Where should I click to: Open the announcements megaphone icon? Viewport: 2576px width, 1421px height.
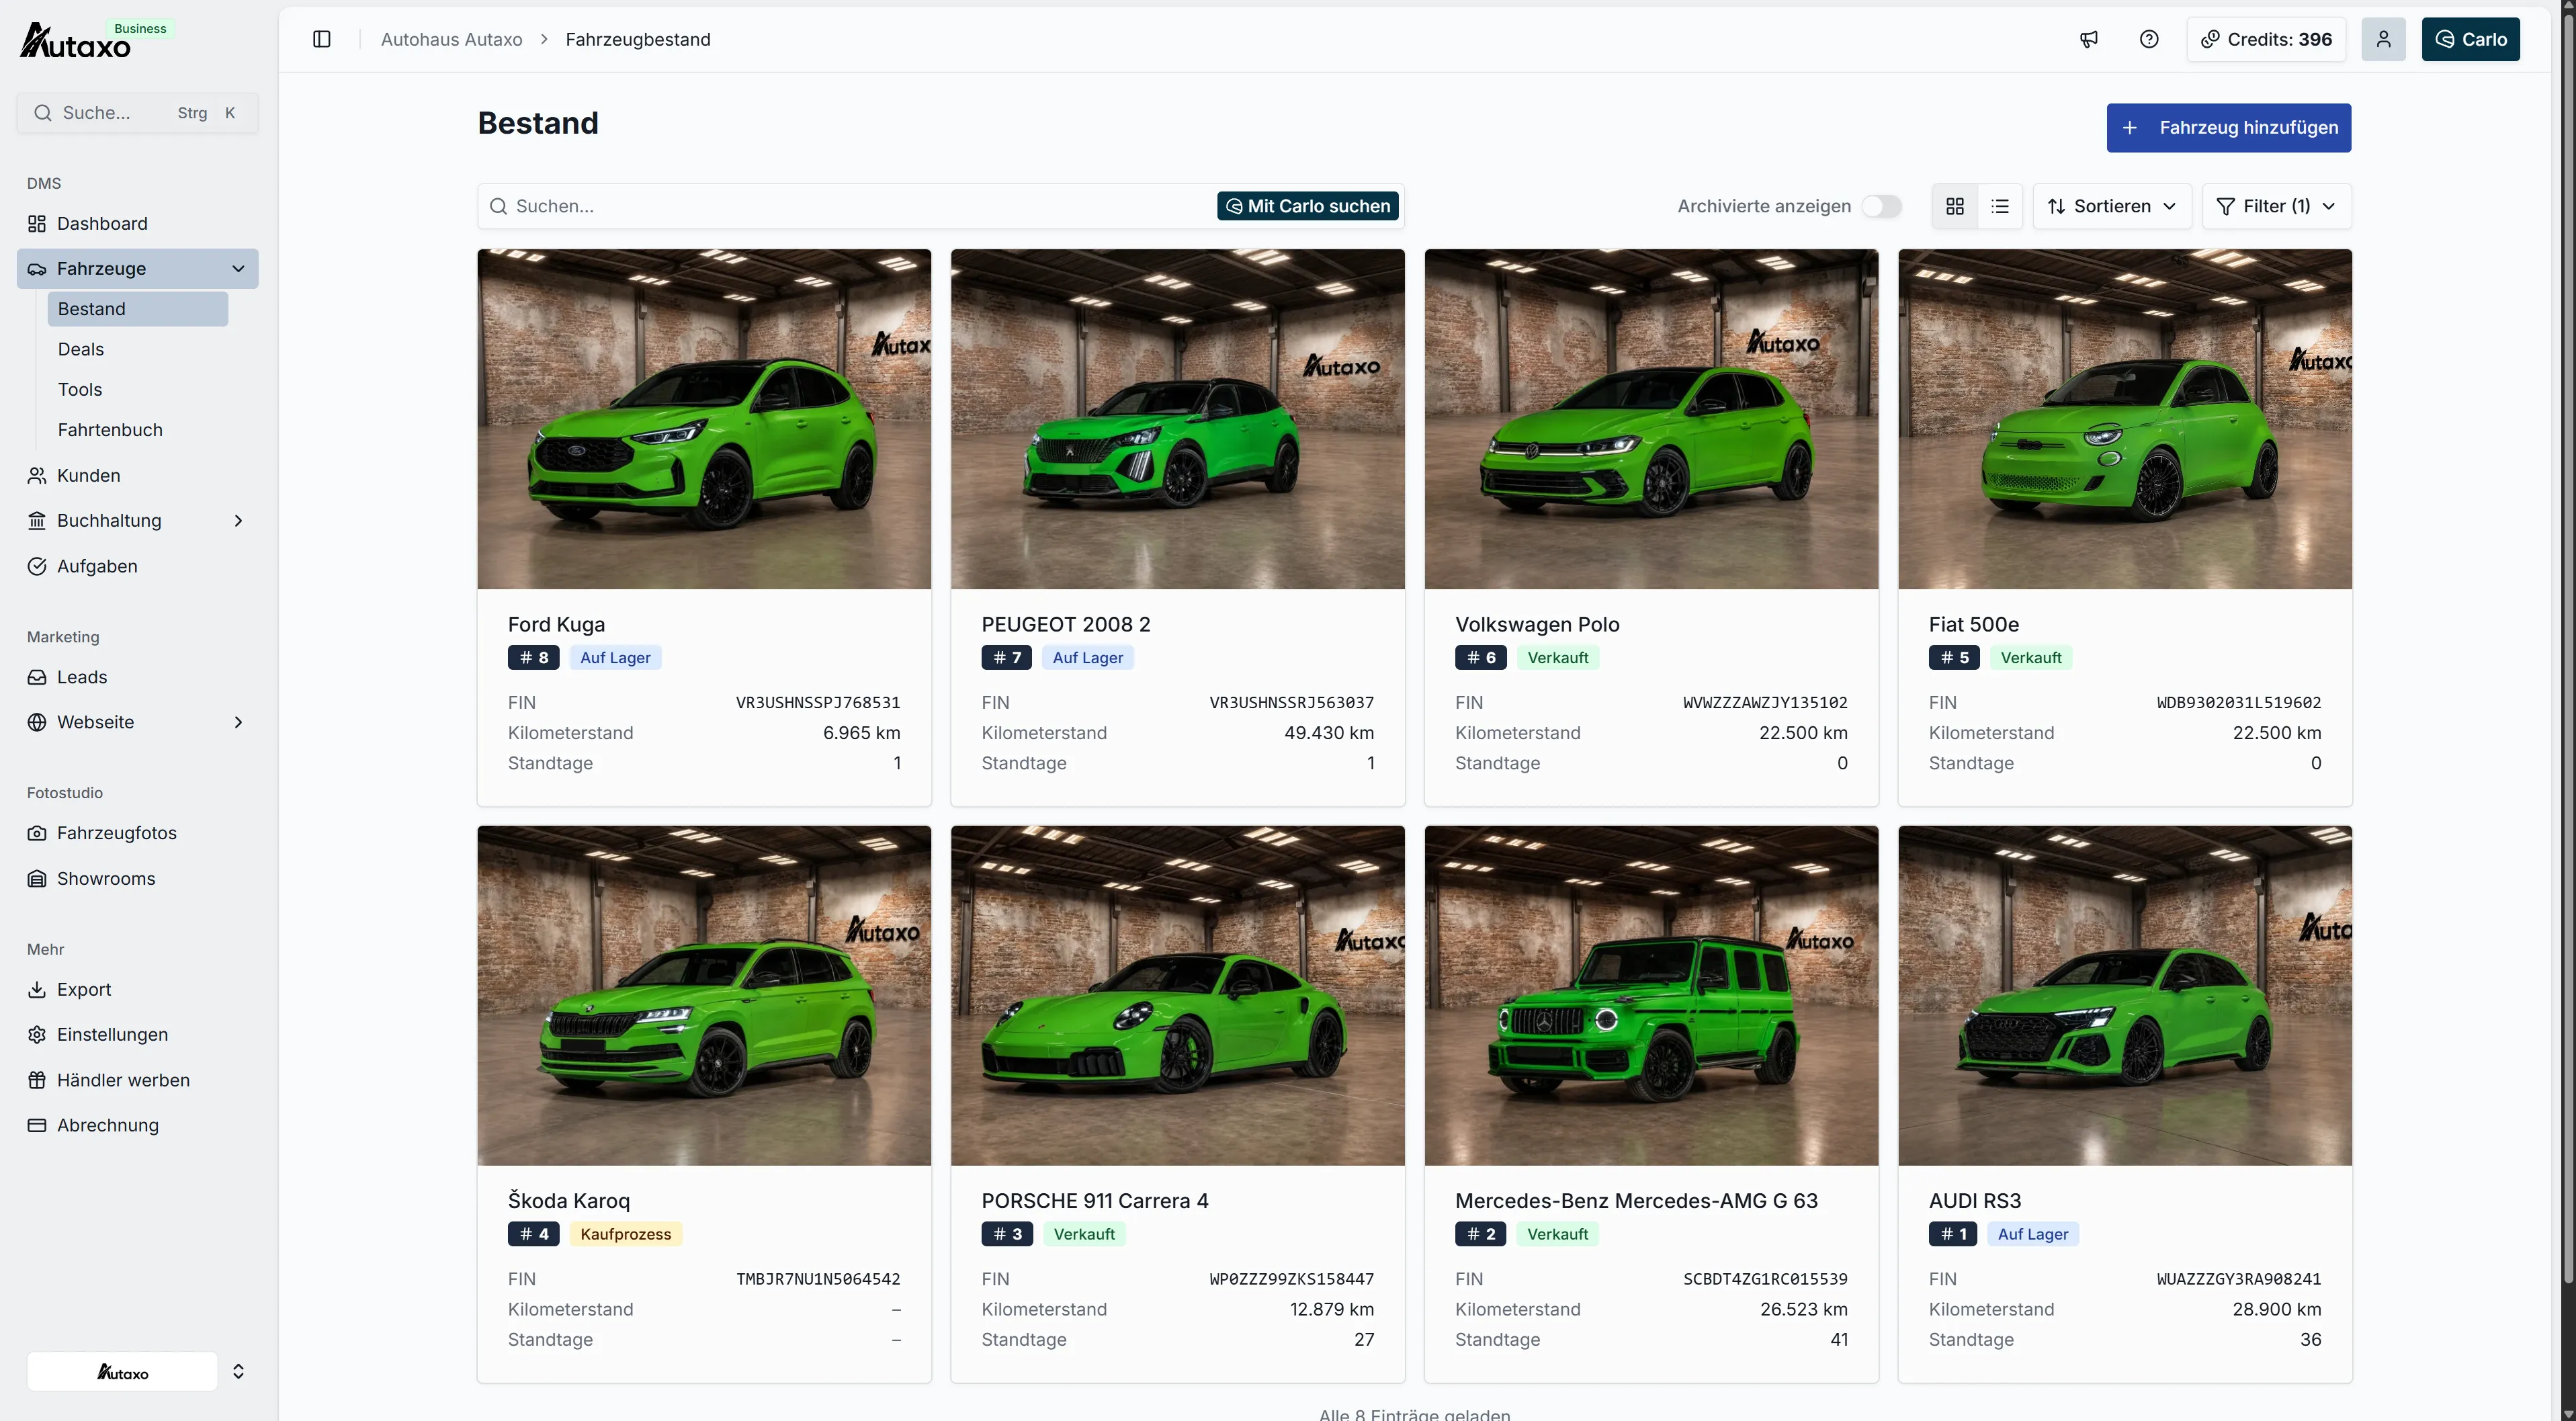(2089, 39)
